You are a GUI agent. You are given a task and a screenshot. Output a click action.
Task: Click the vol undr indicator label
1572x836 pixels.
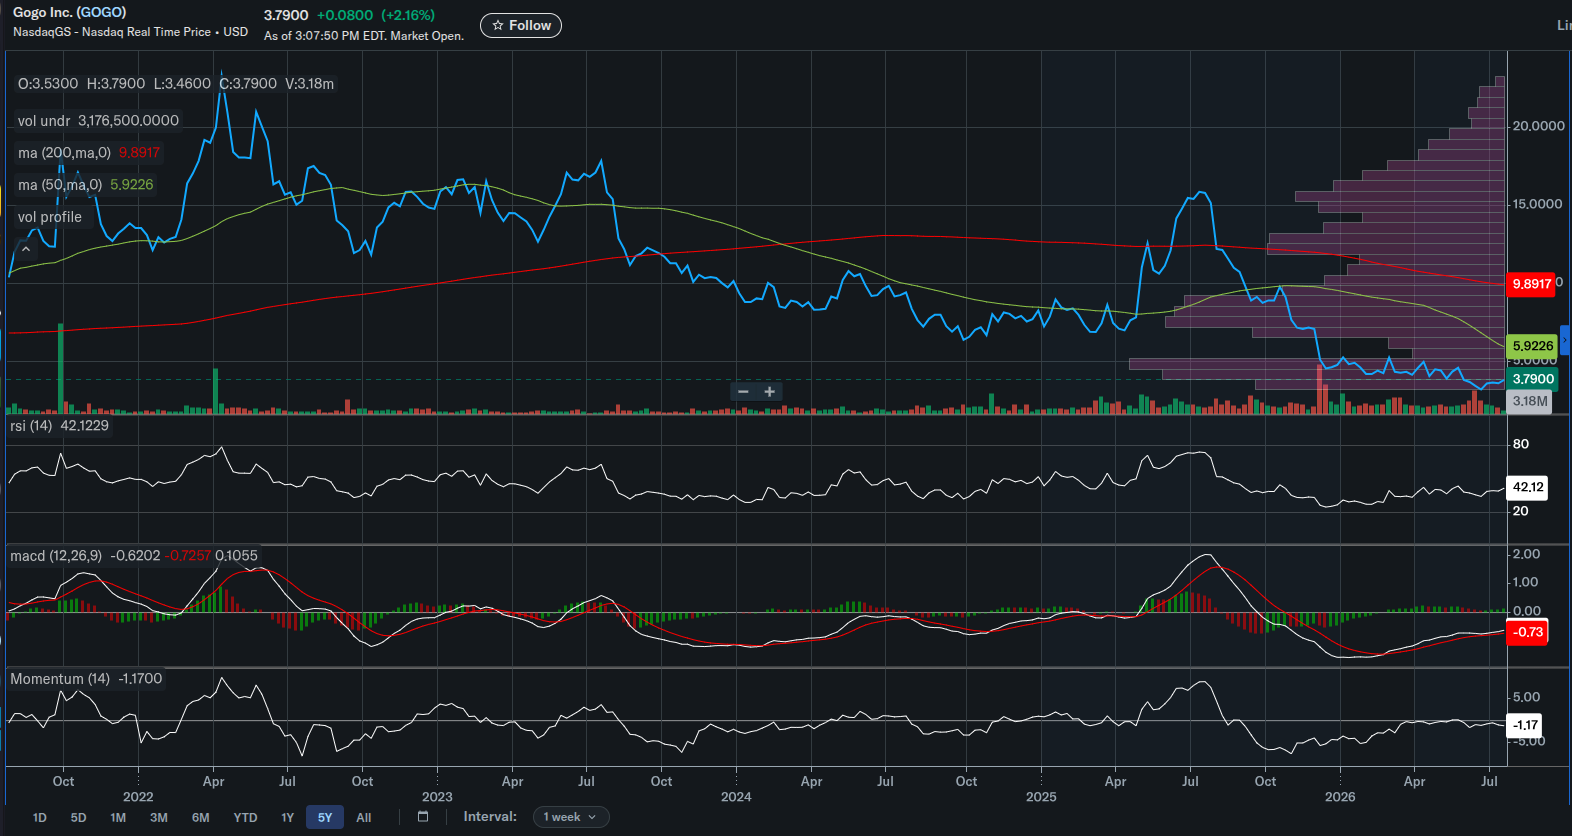[x=44, y=121]
